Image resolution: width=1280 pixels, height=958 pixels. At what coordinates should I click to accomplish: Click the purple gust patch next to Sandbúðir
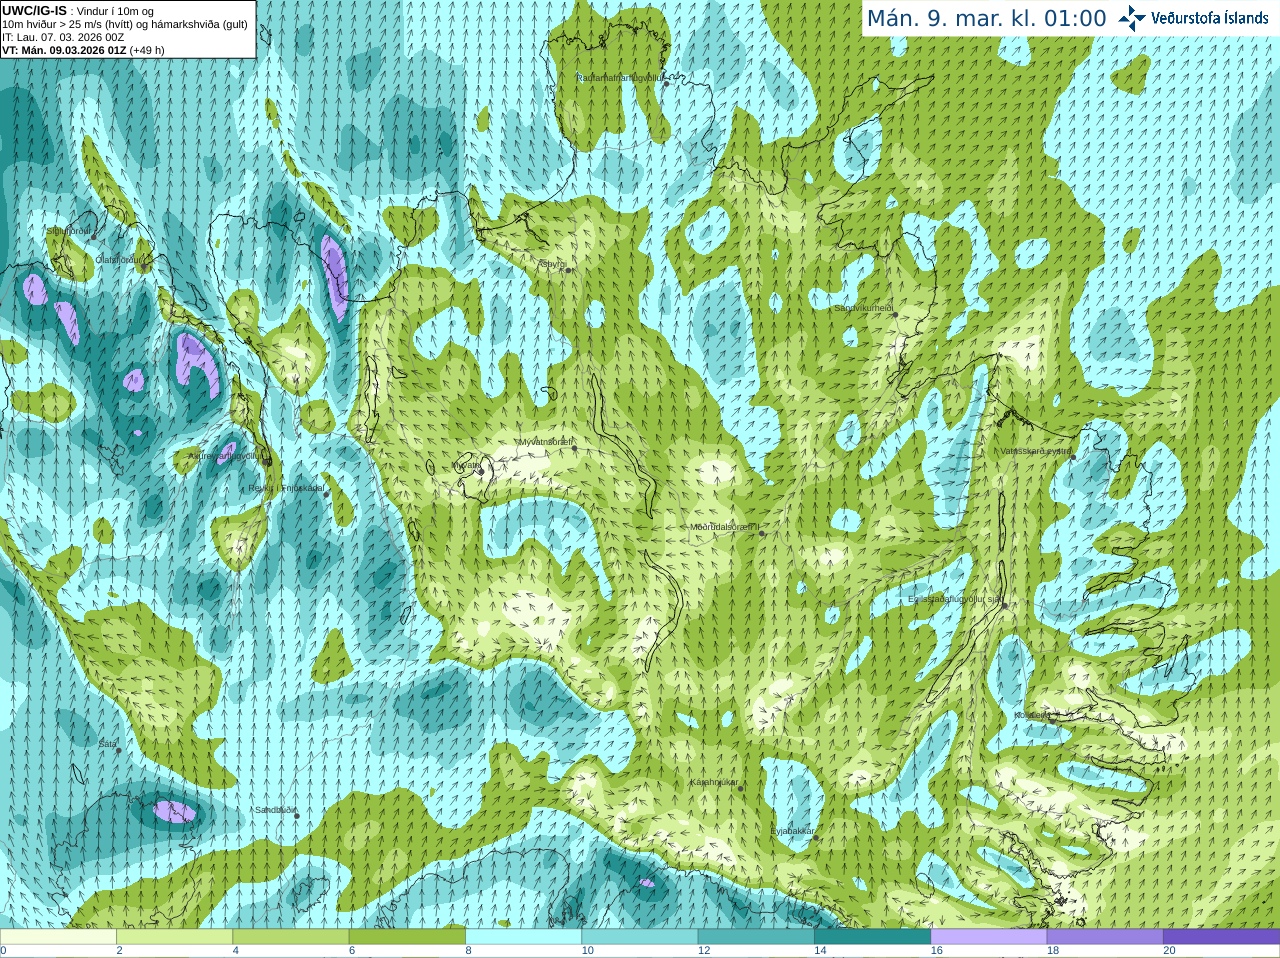click(176, 811)
